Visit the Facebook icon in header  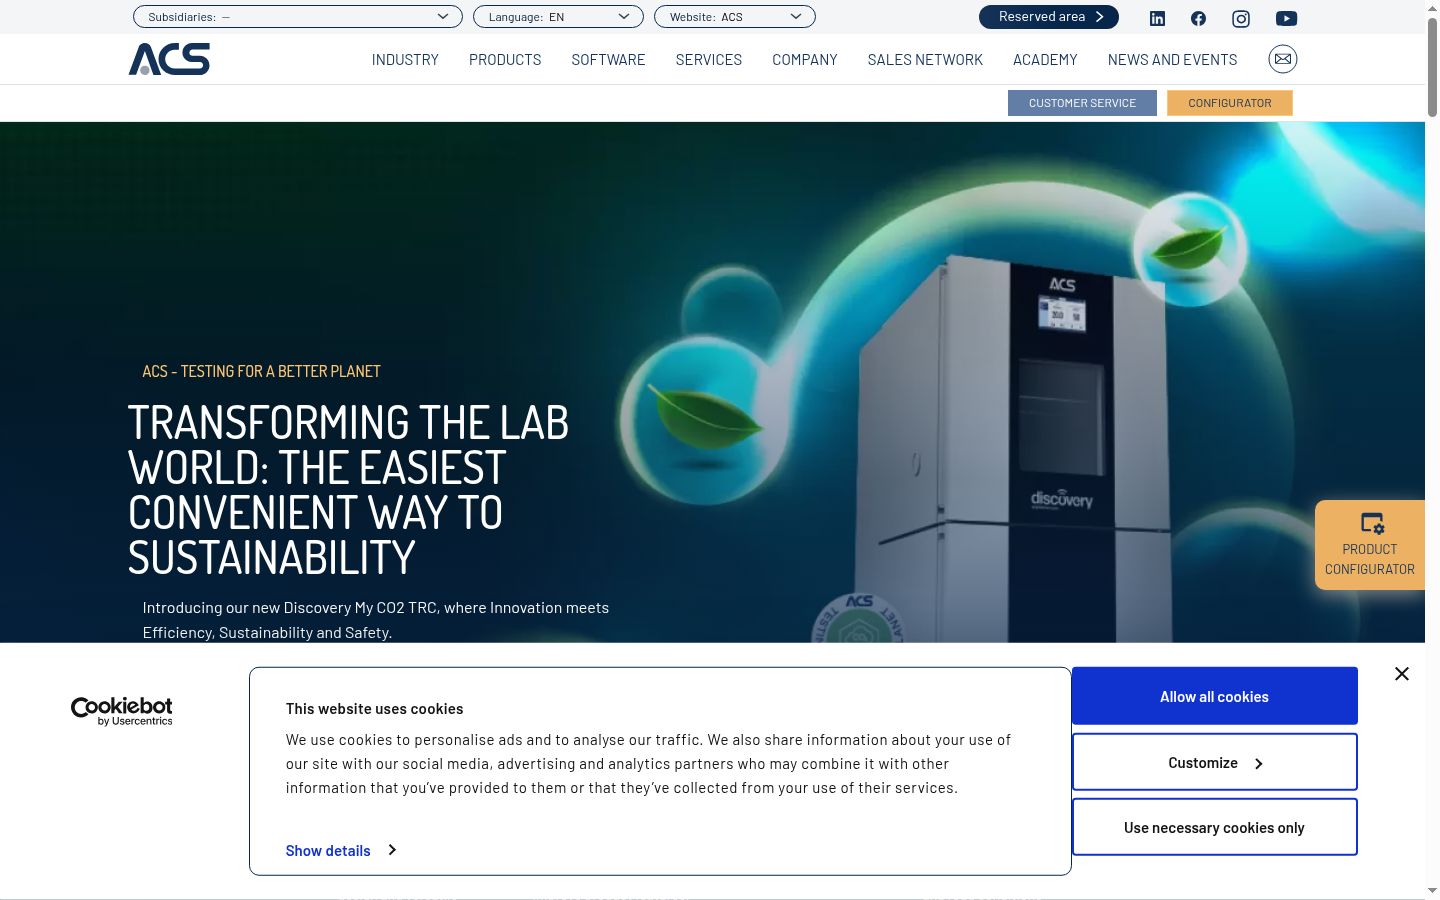pos(1198,18)
